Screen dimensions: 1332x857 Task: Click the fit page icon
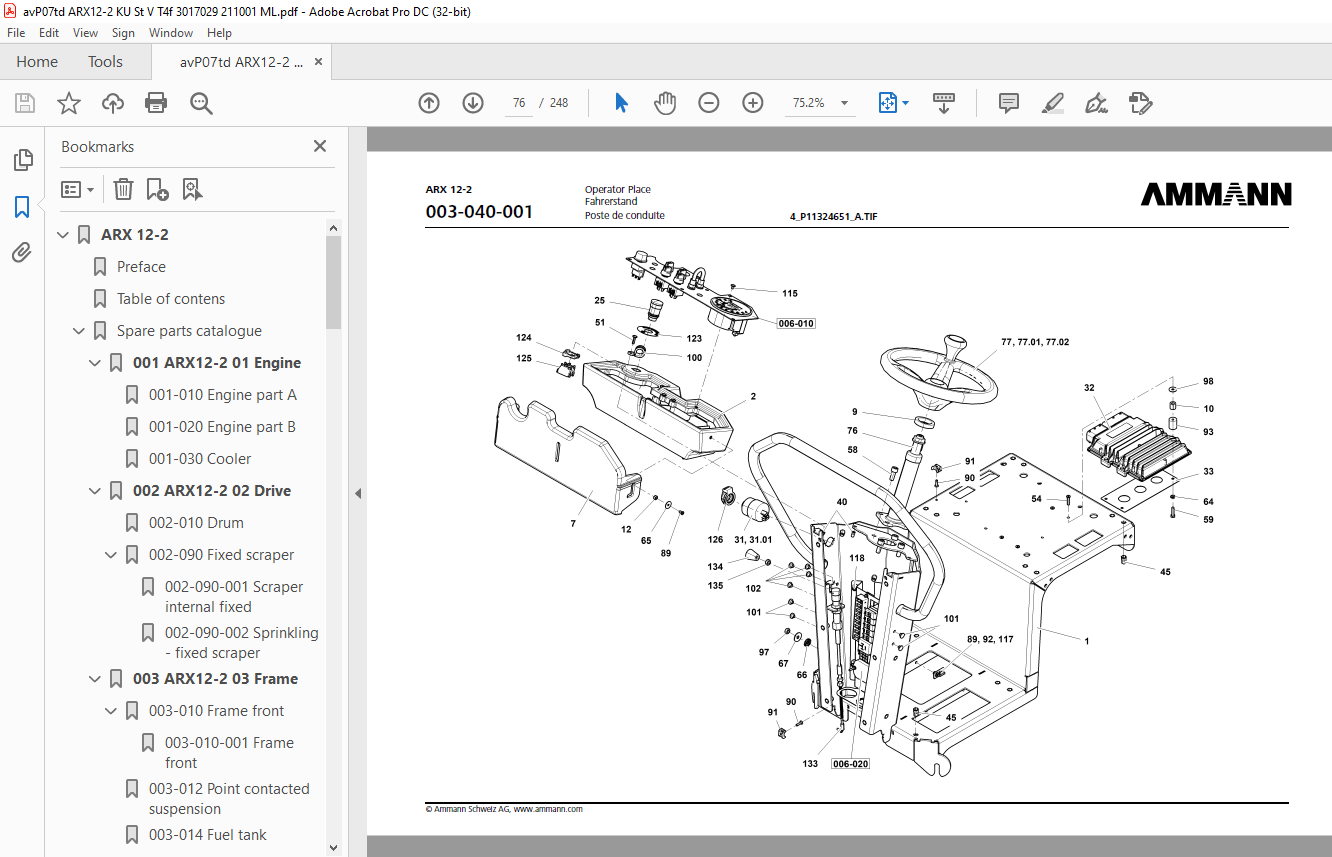pos(887,103)
